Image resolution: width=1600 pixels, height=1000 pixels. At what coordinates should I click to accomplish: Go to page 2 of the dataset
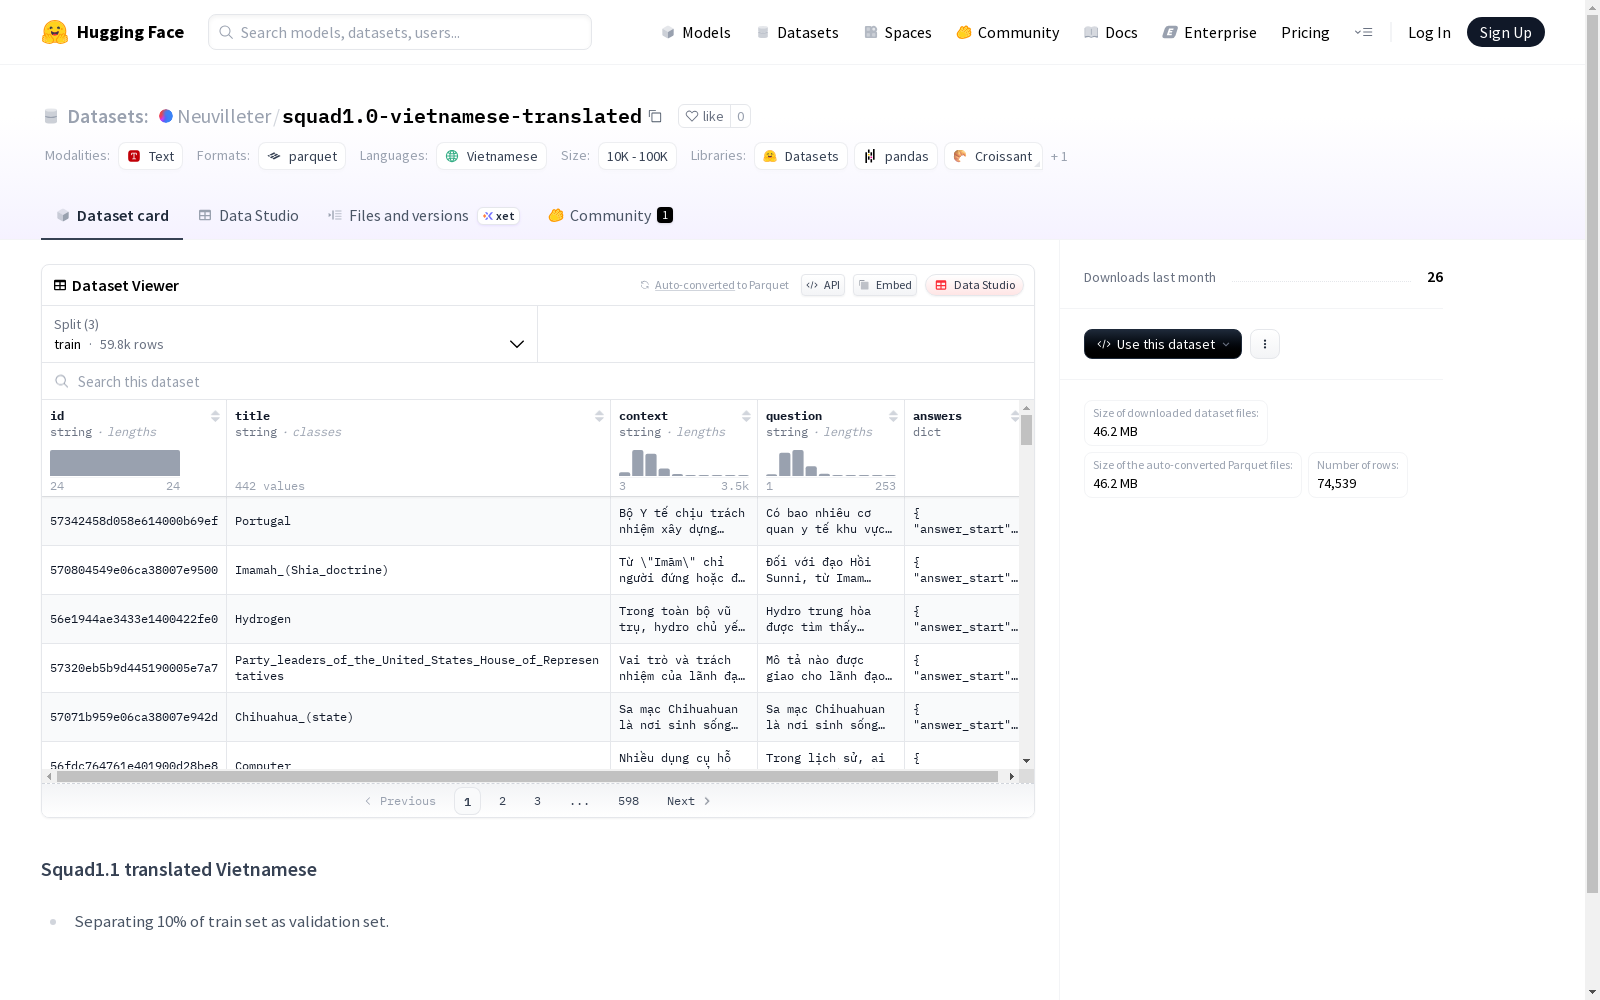click(x=502, y=801)
